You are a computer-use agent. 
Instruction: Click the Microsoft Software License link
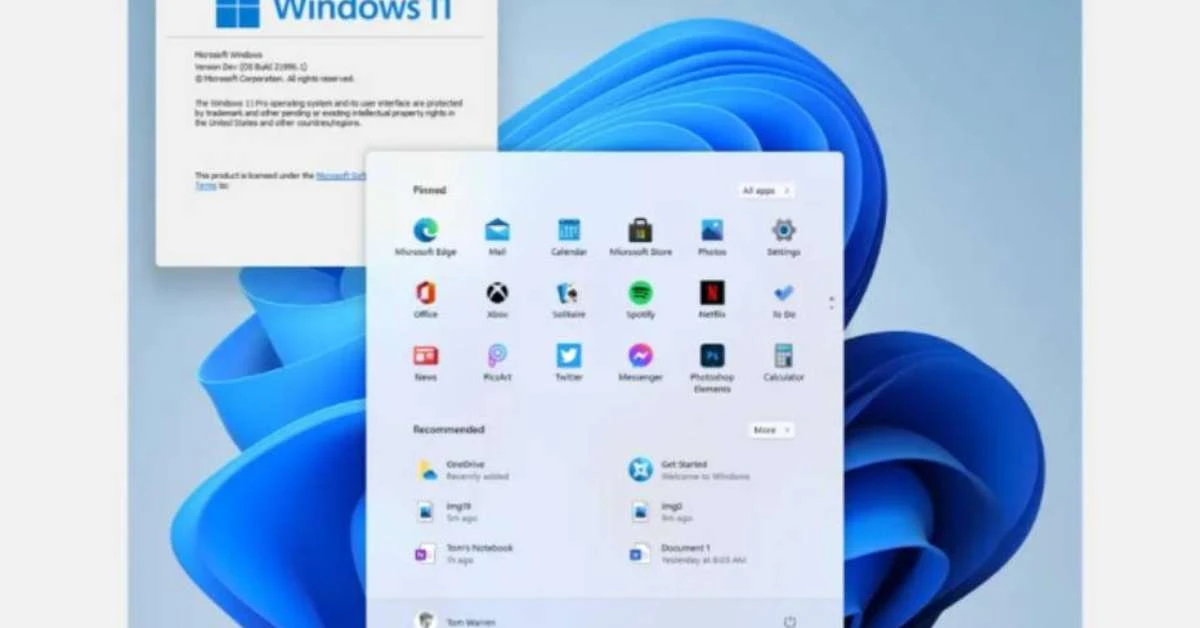click(340, 175)
